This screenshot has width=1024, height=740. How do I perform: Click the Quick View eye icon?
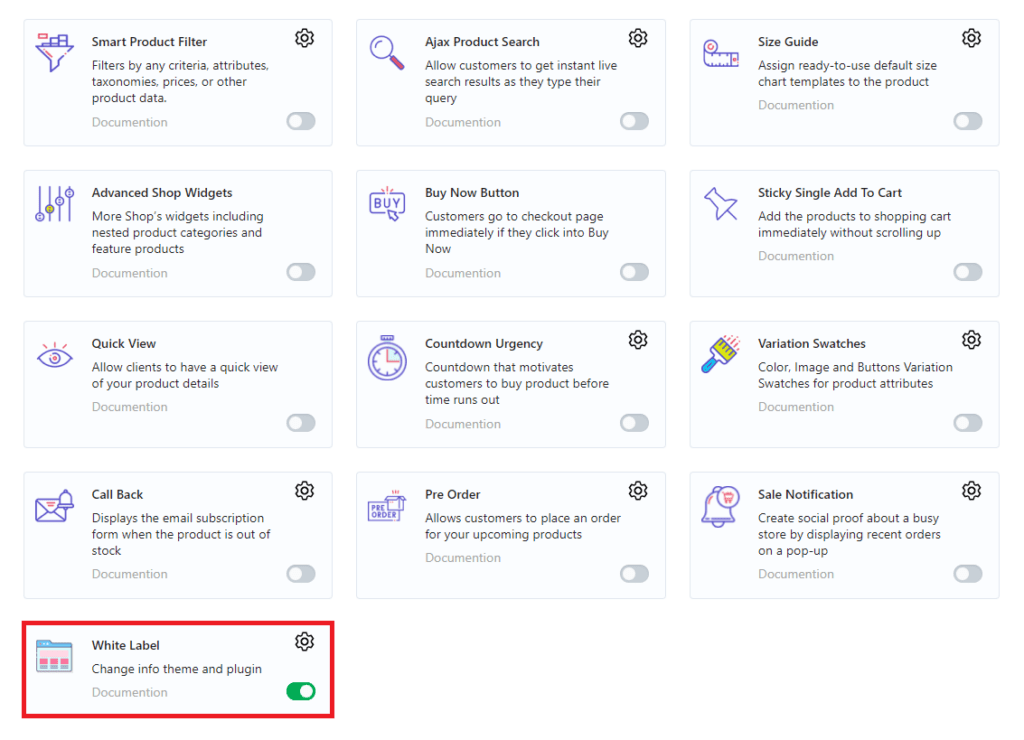[54, 356]
